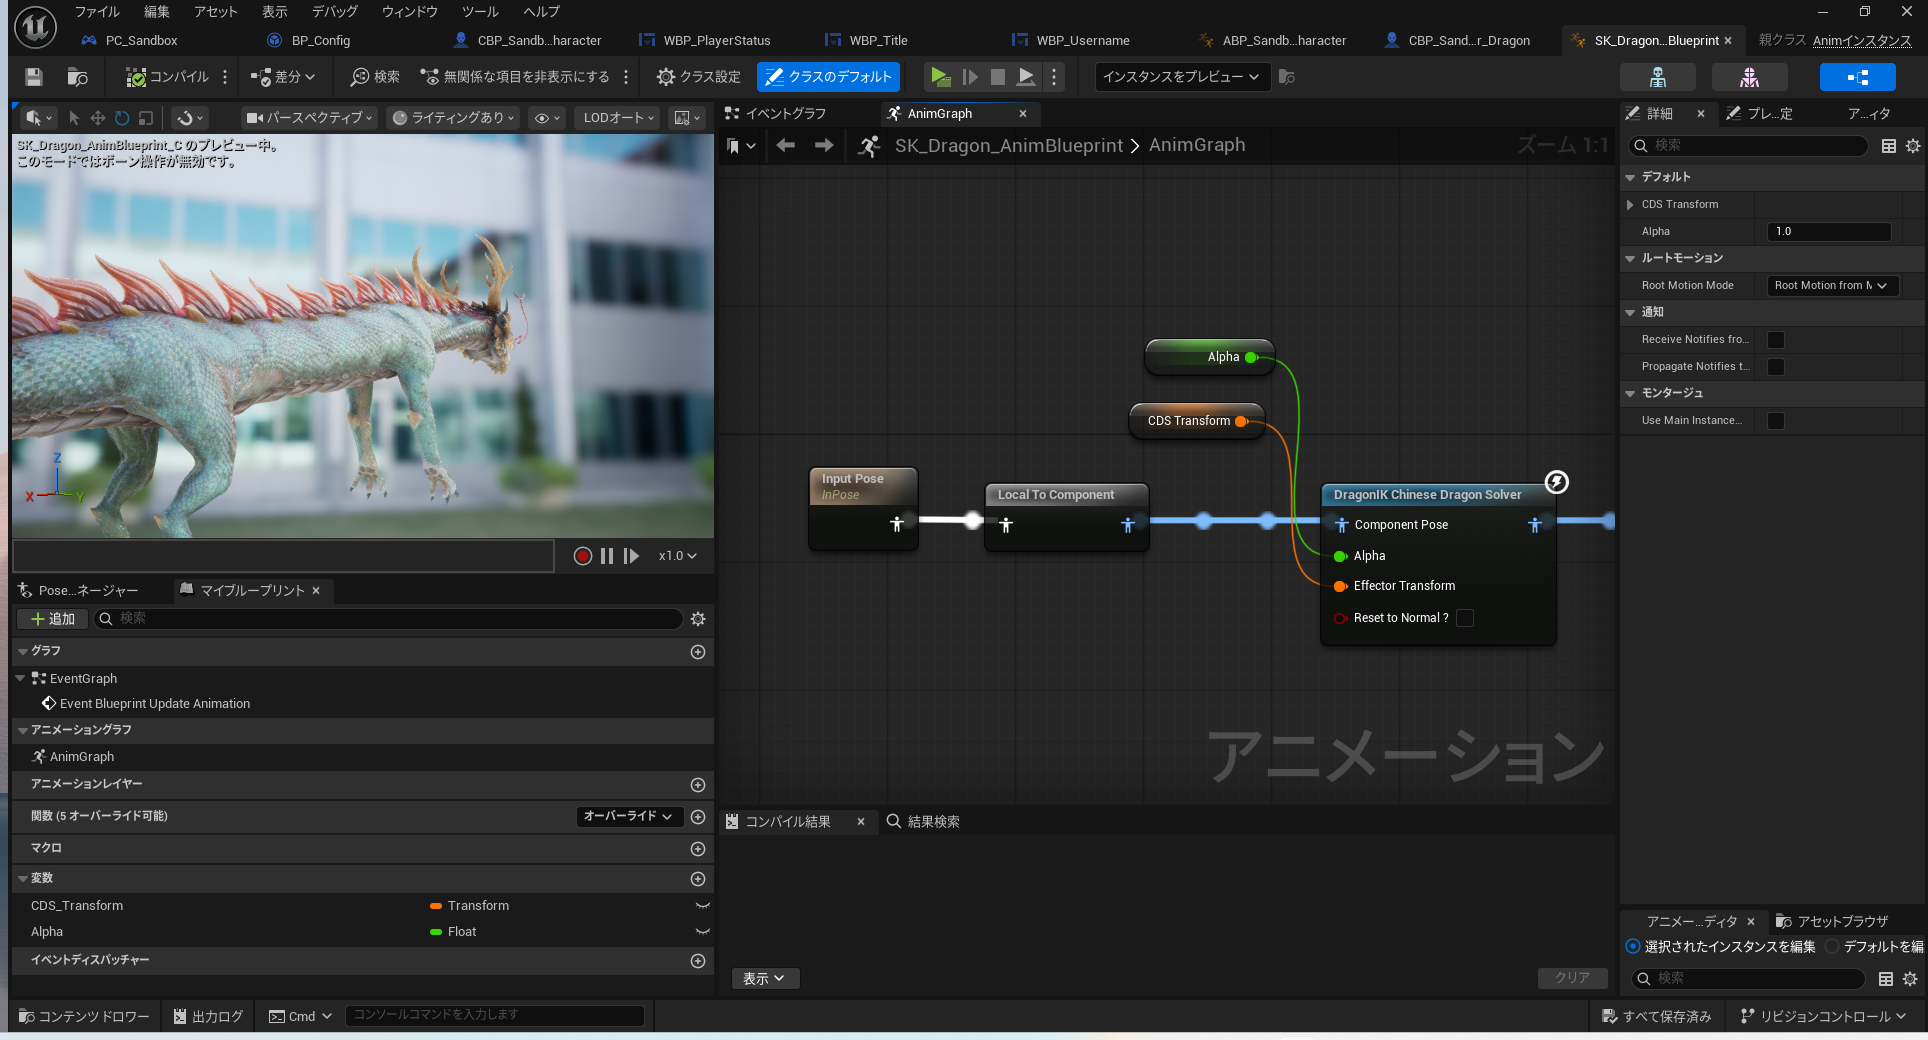Click the Save icon in the toolbar
This screenshot has height=1040, width=1928.
click(34, 77)
